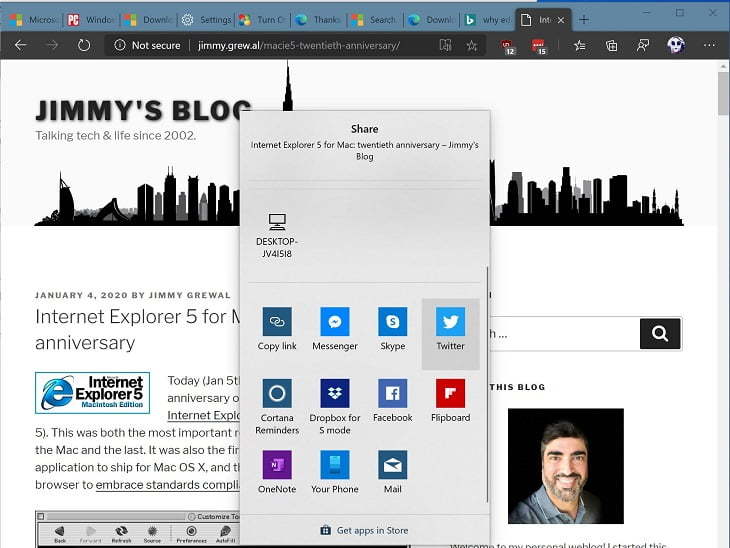This screenshot has height=548, width=730.
Task: Go forward in browser history
Action: point(52,45)
